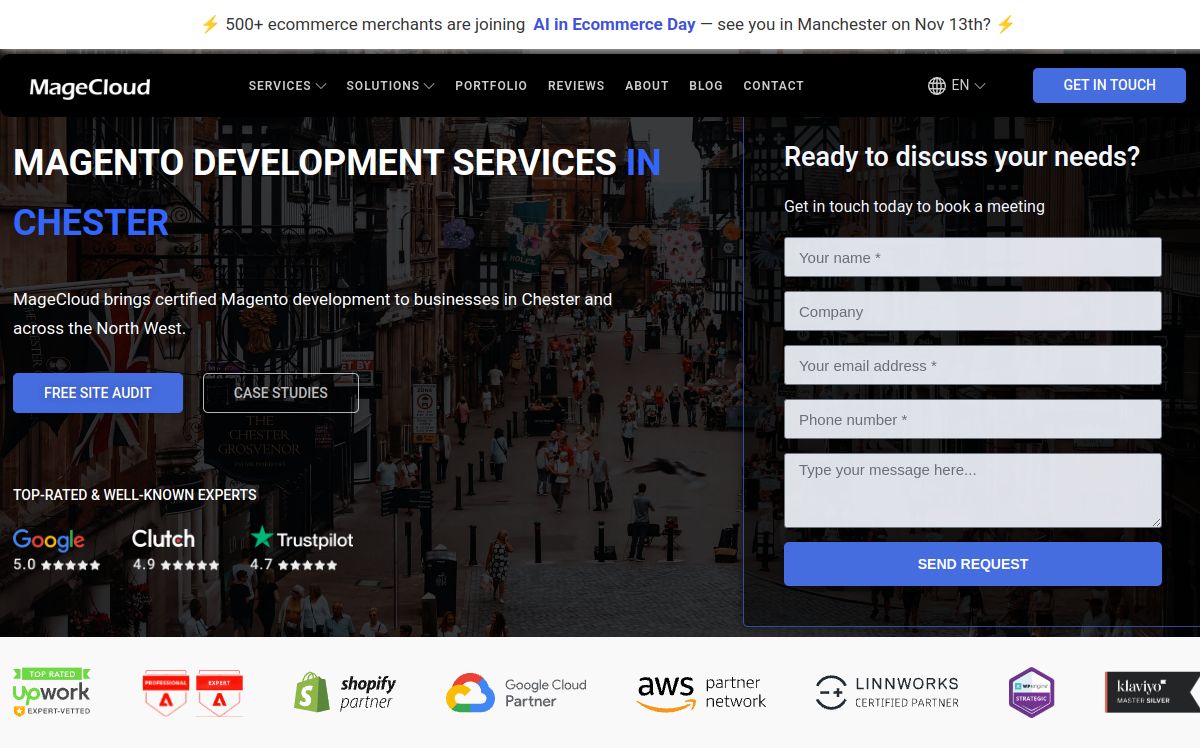Click the Magento Development Services heading
The height and width of the screenshot is (750, 1200).
point(337,192)
